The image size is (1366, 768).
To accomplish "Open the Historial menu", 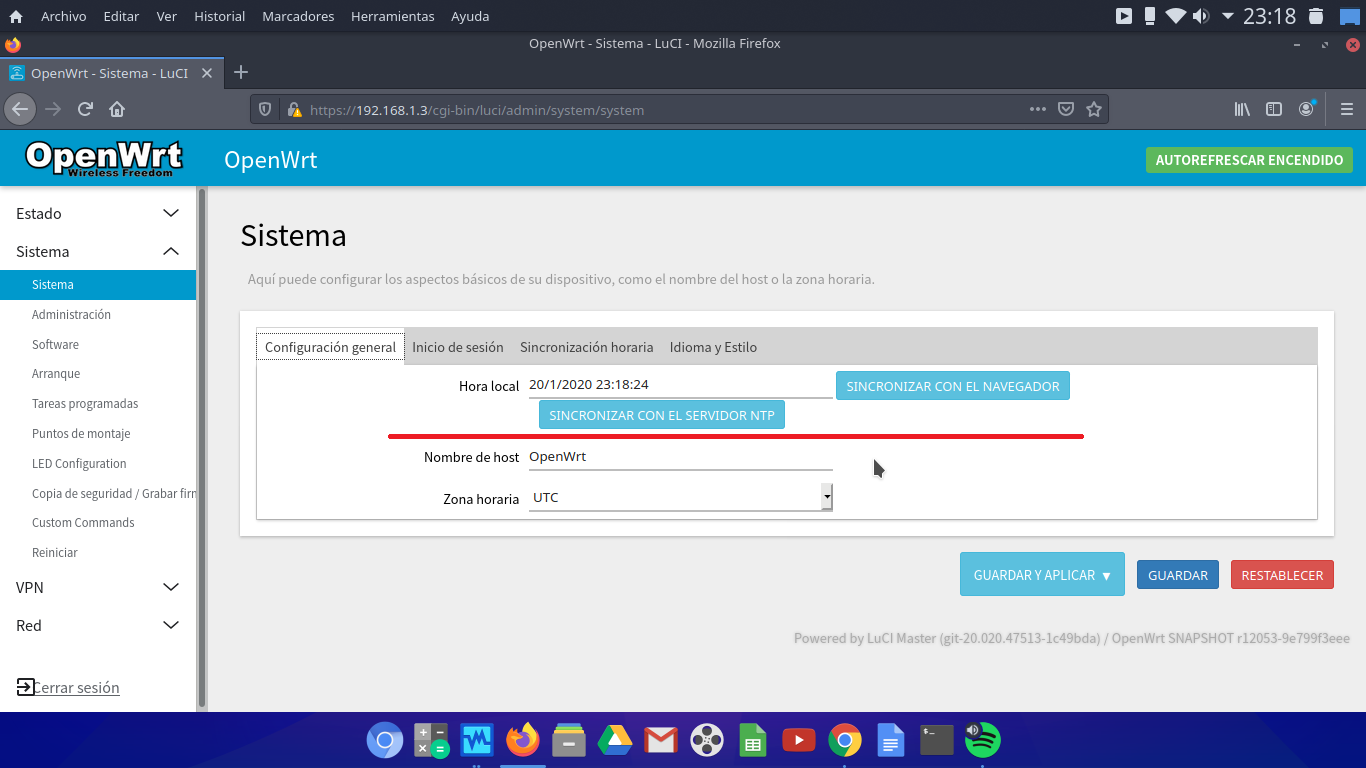I will 219,16.
